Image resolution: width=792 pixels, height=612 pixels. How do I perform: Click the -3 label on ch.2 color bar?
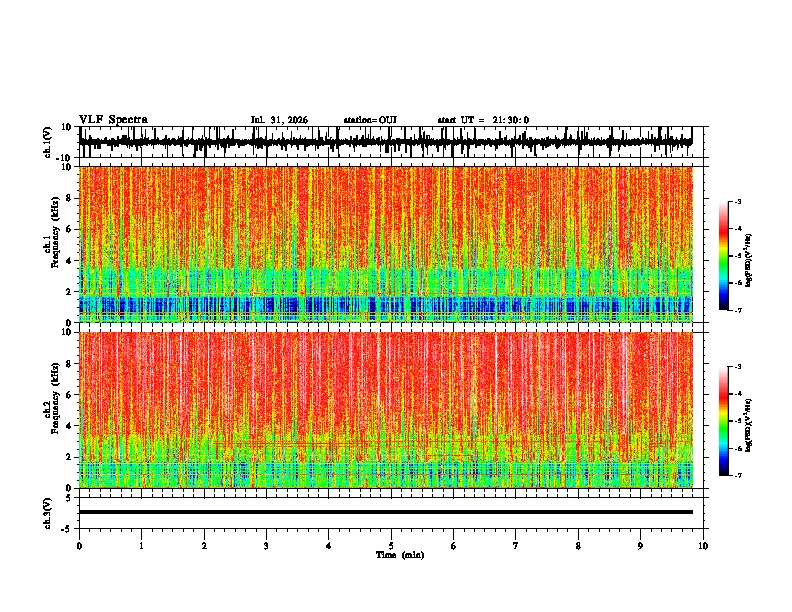(x=738, y=367)
